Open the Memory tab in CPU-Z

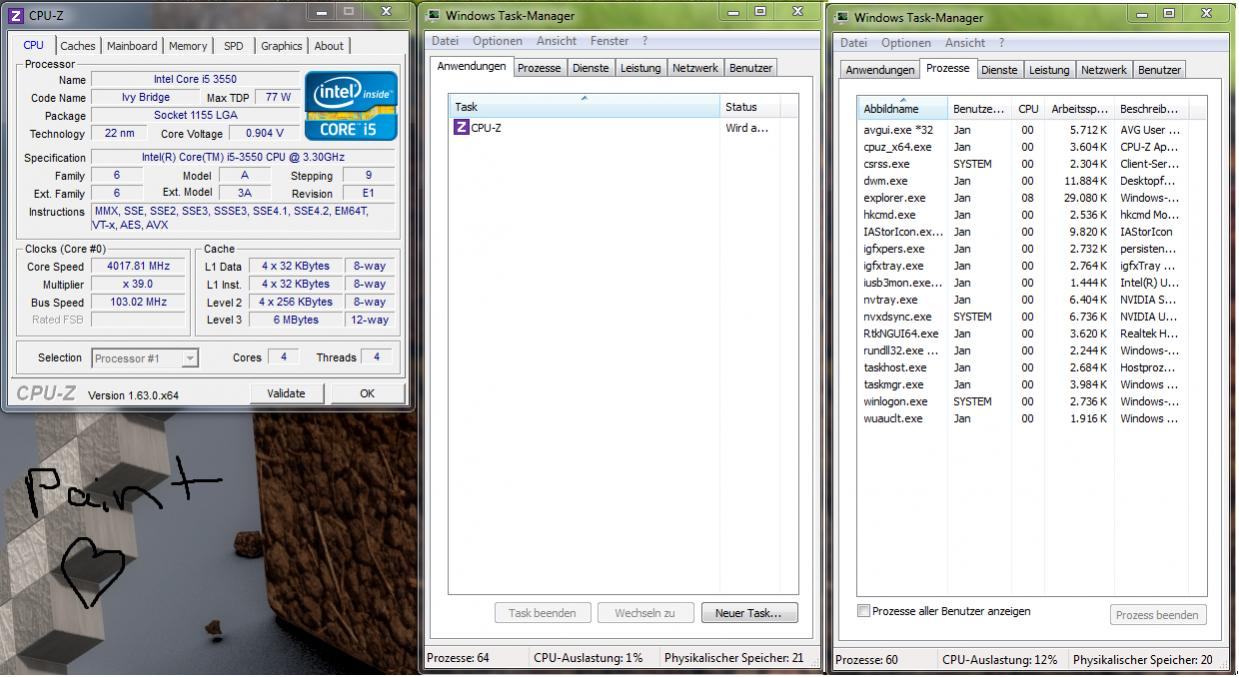188,46
